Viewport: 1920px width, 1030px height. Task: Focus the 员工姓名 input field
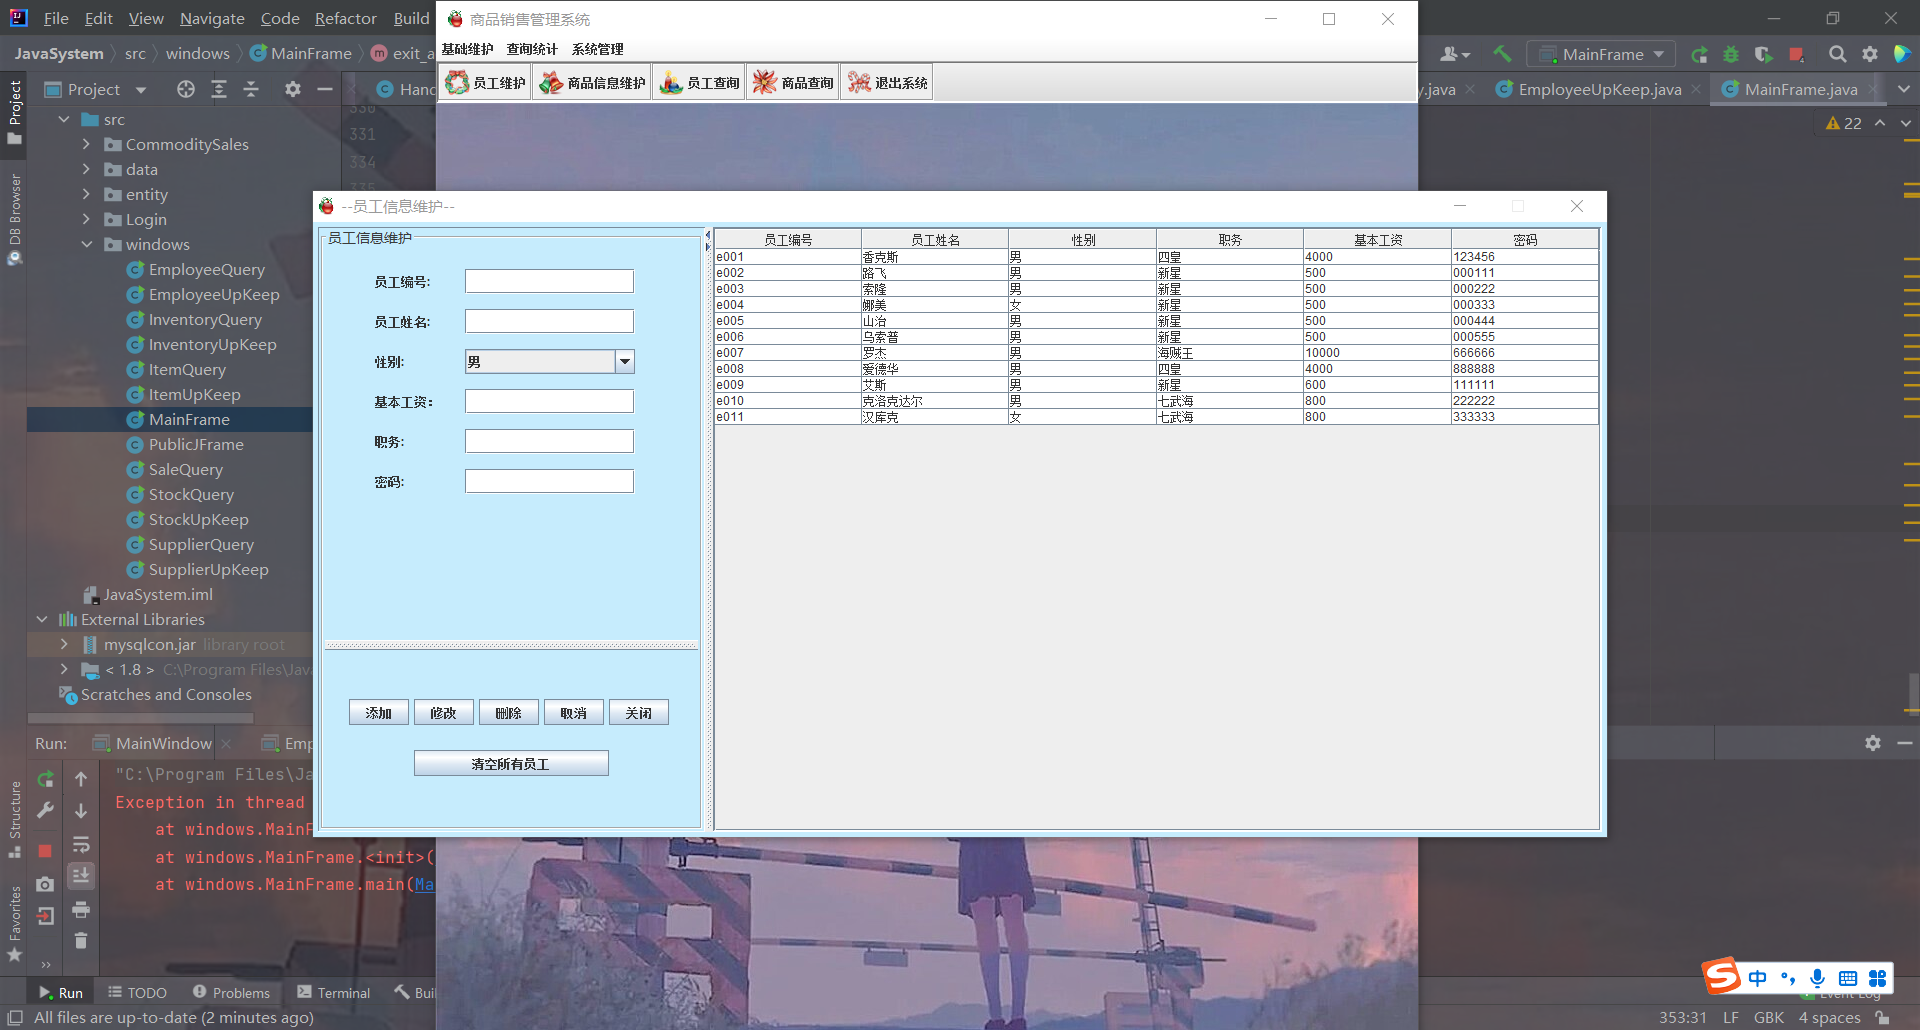[x=549, y=321]
